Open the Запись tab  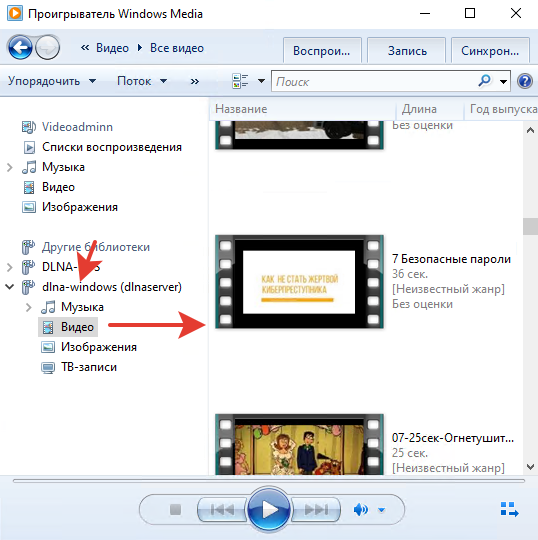pyautogui.click(x=407, y=51)
